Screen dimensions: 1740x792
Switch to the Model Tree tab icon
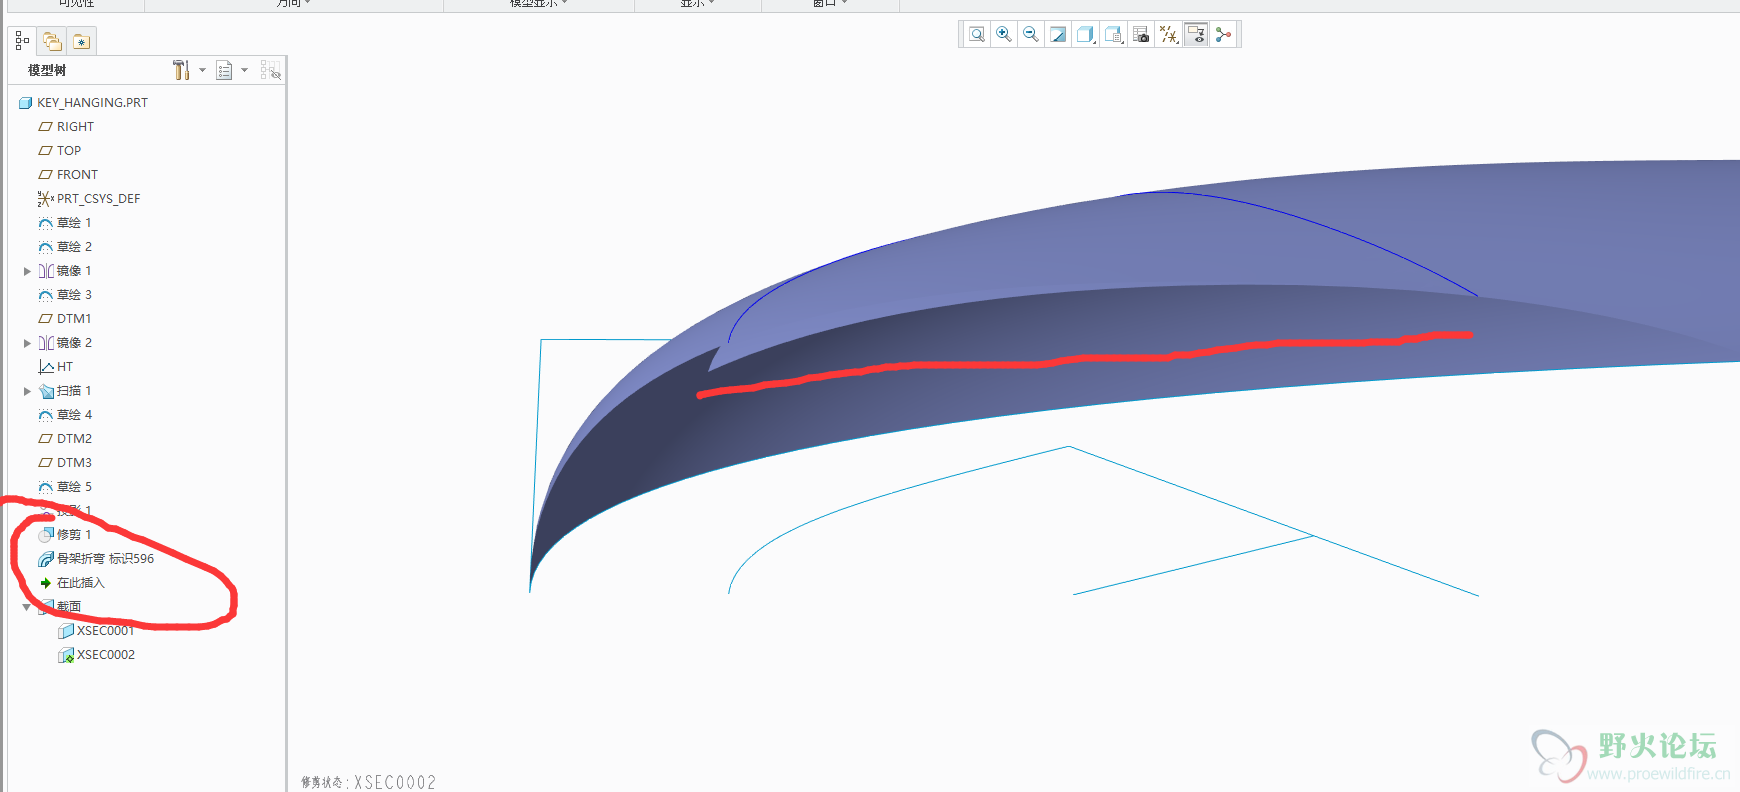coord(22,41)
